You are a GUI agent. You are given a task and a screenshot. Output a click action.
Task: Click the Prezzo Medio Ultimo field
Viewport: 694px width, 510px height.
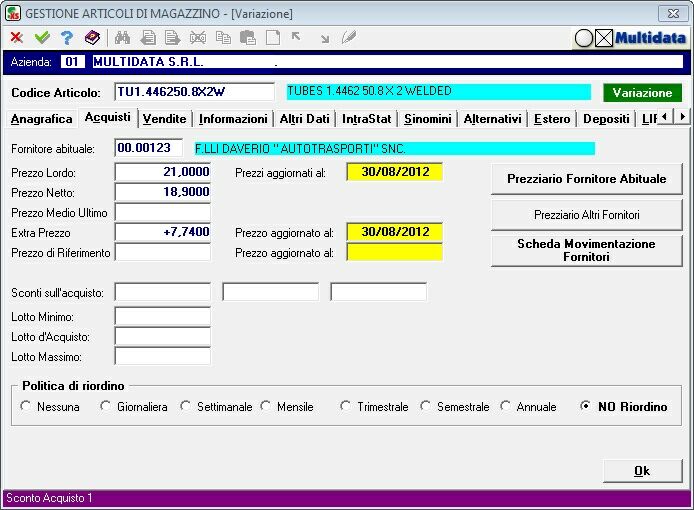click(162, 212)
